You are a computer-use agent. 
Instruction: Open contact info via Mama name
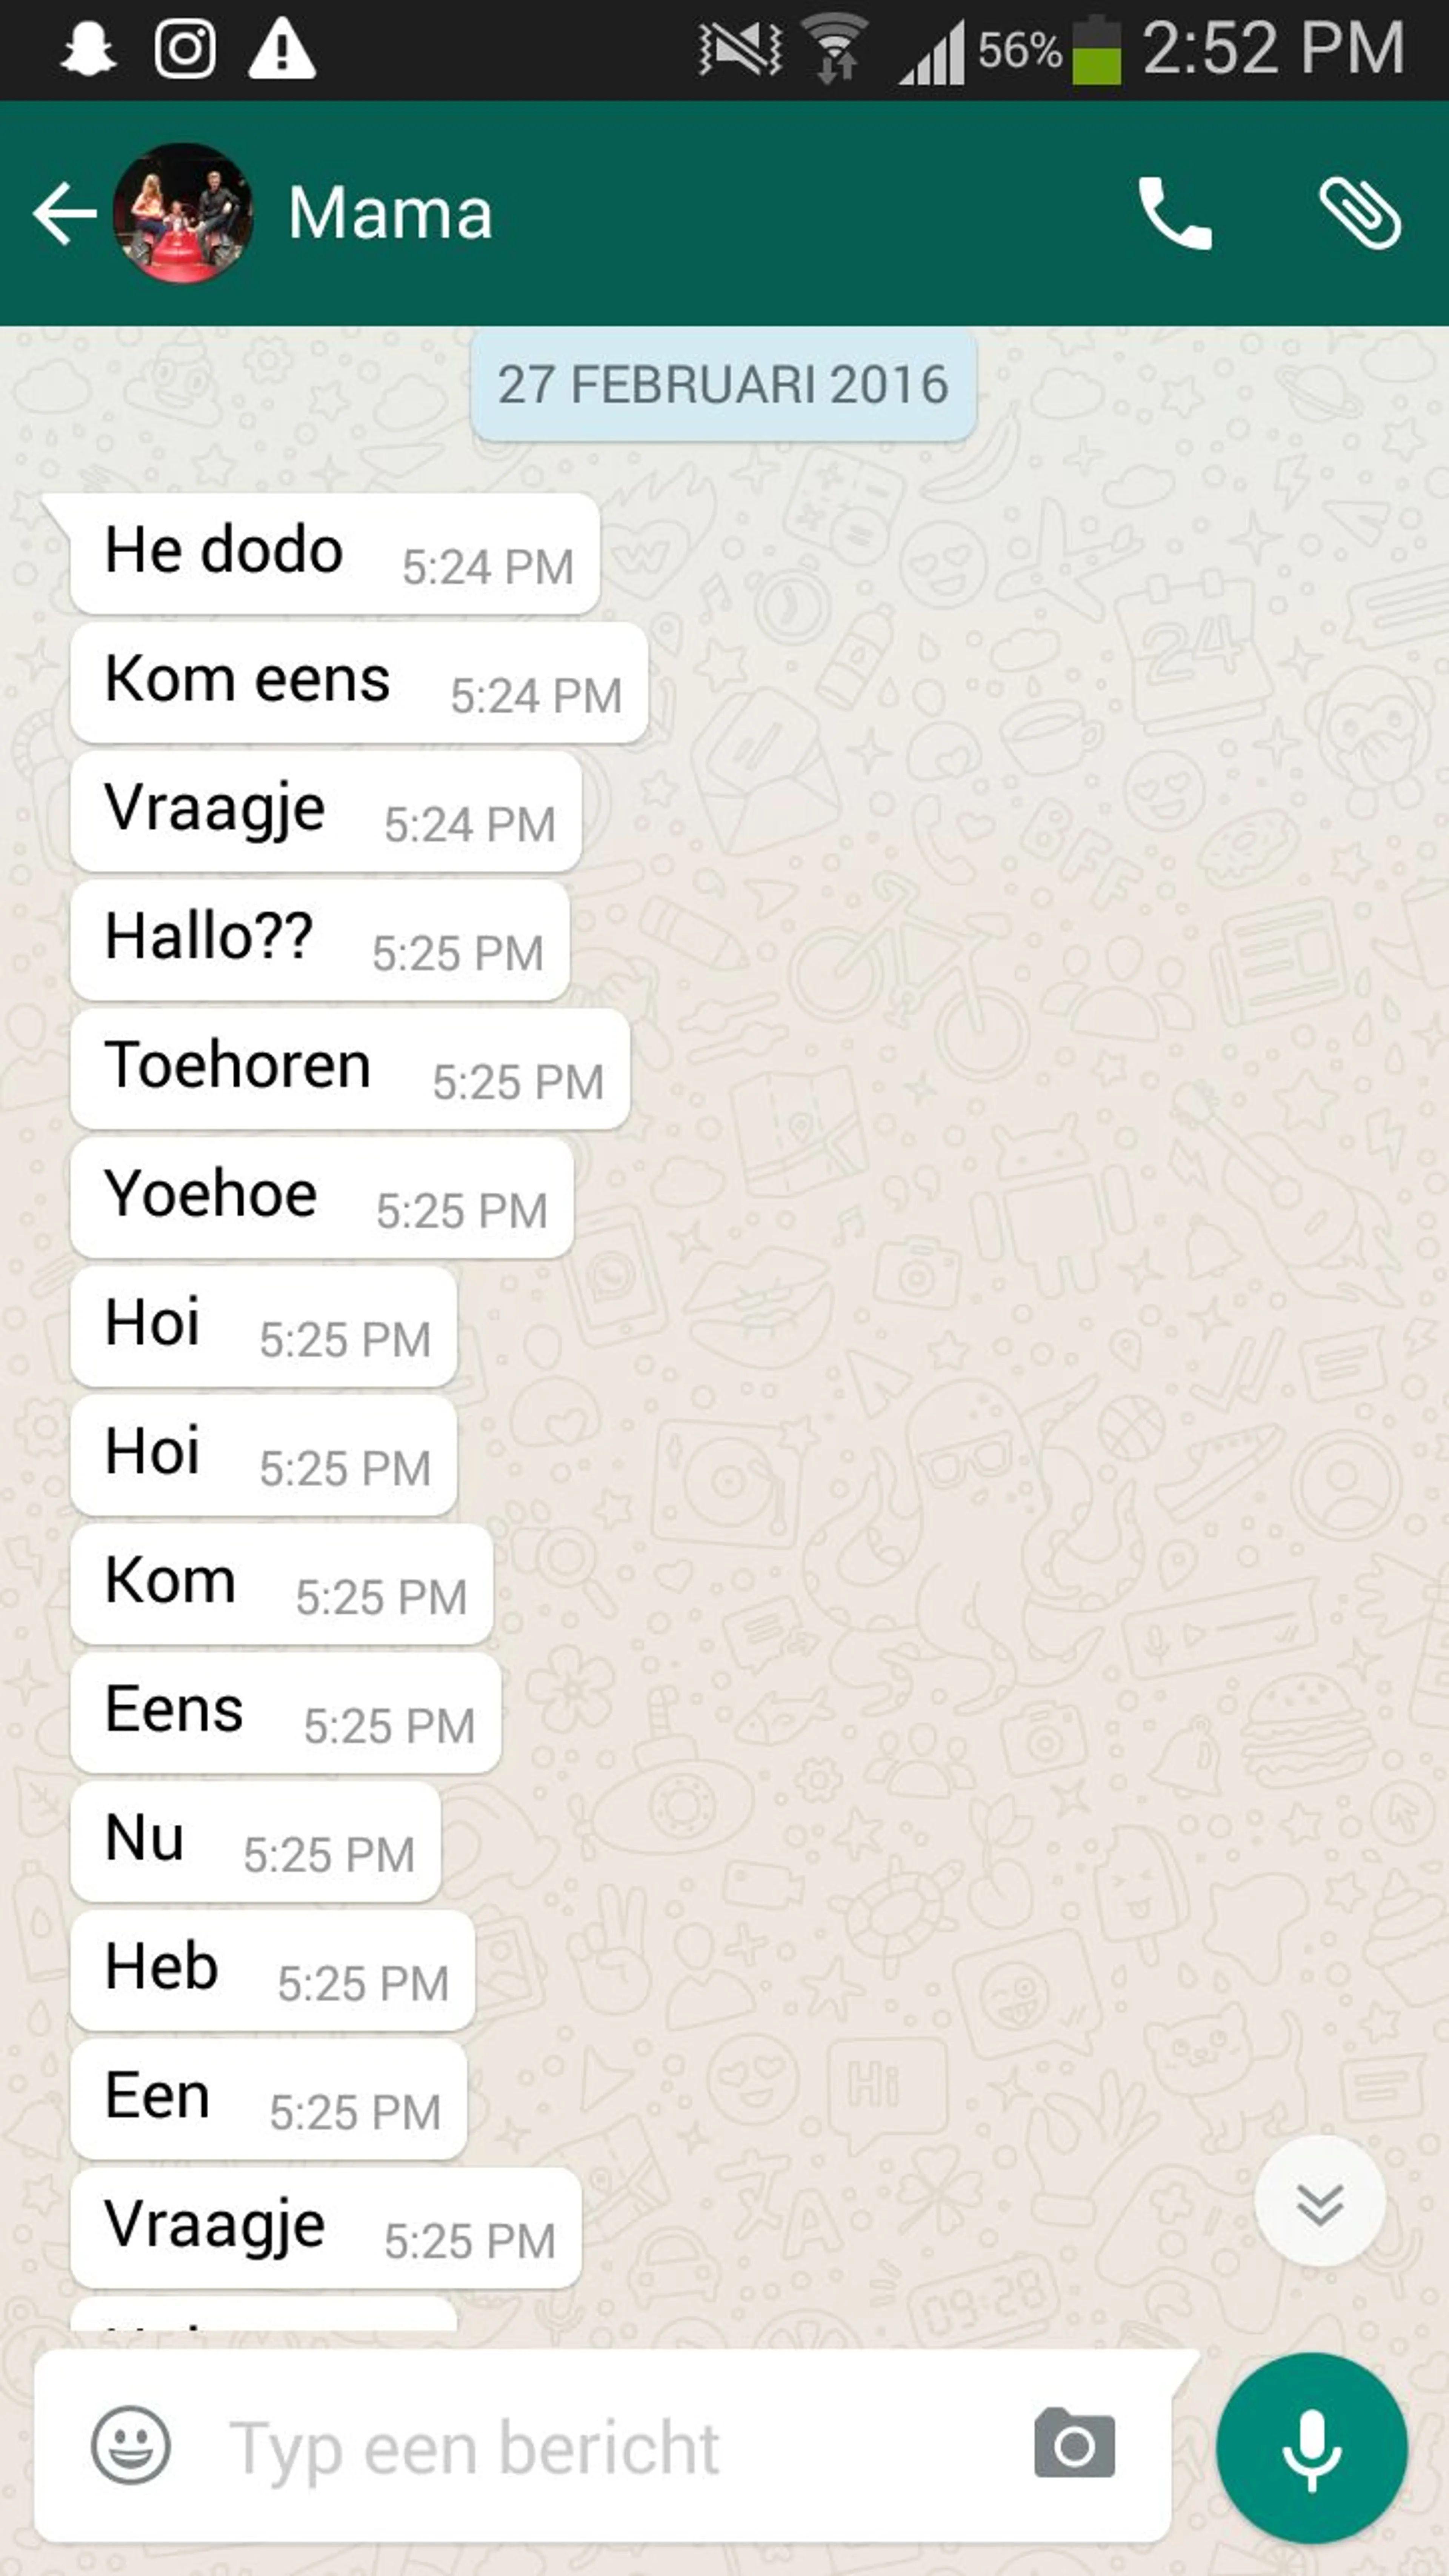(x=390, y=213)
